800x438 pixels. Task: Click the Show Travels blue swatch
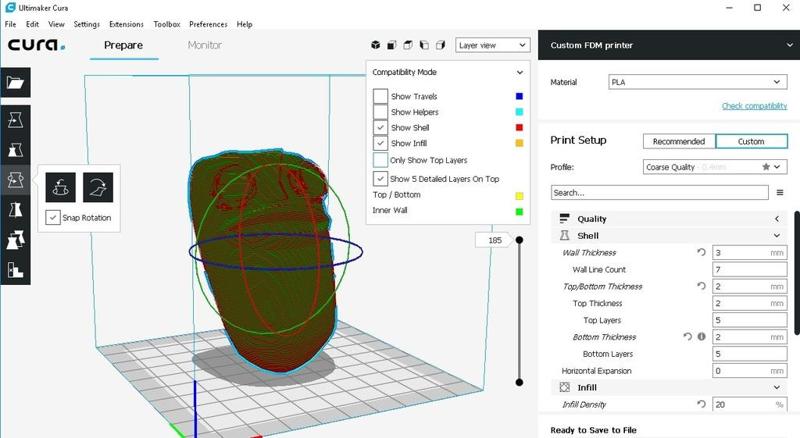pos(519,96)
